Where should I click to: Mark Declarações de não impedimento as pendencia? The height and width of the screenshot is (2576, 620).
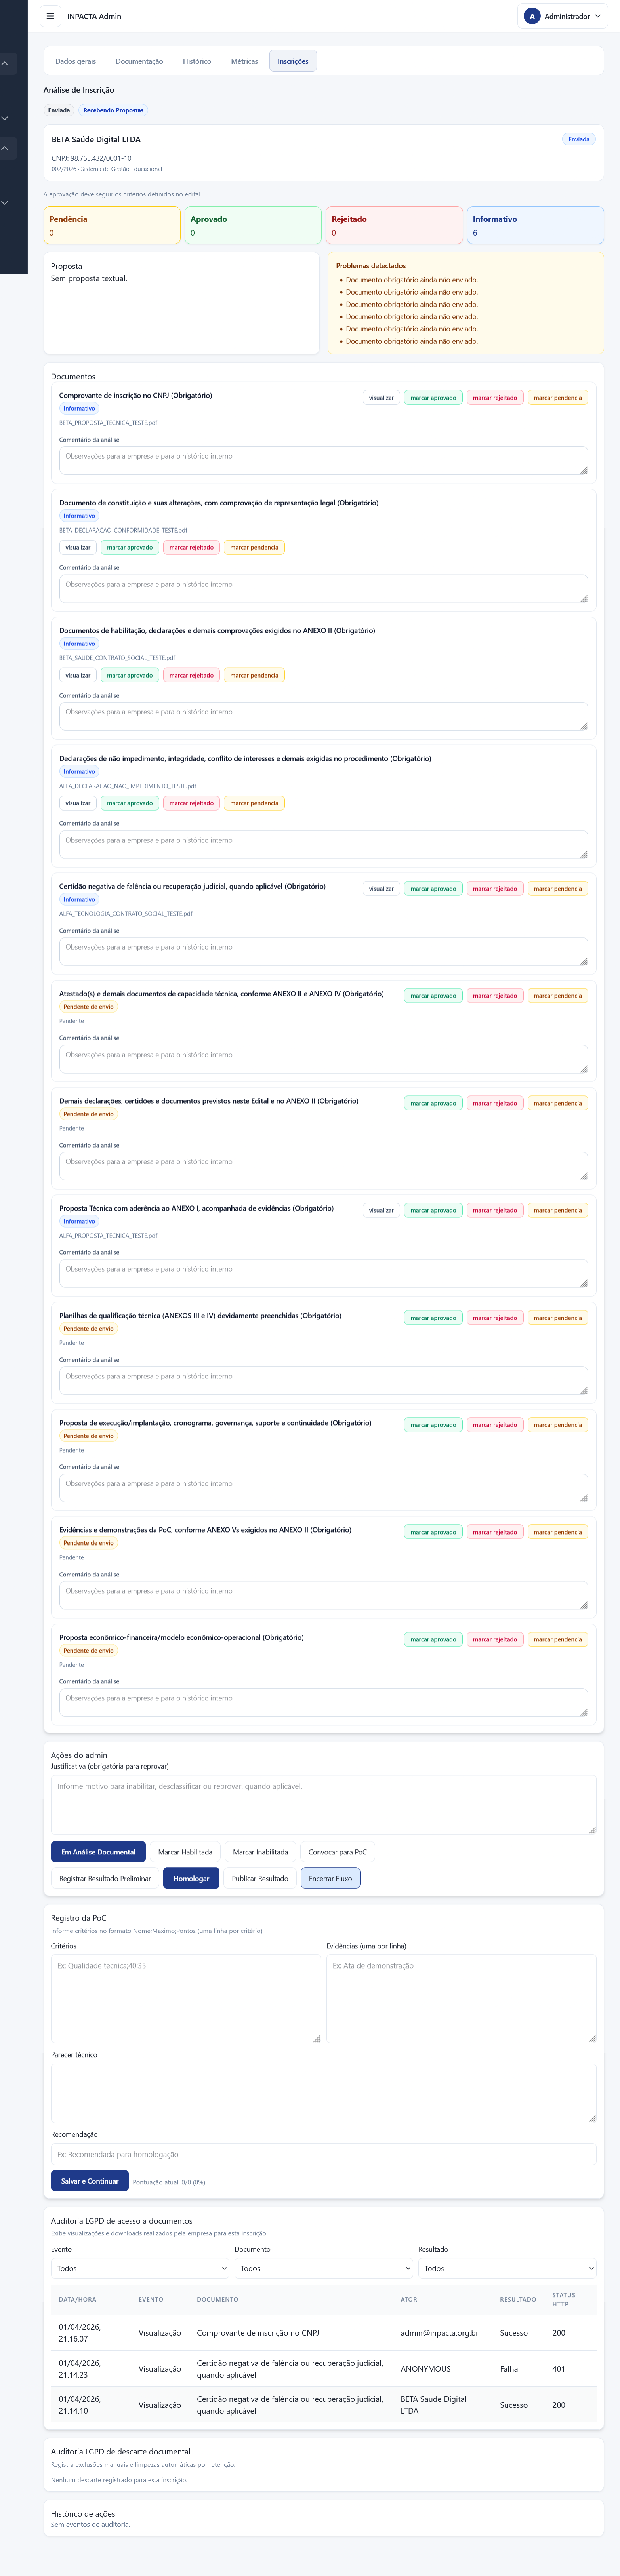click(254, 803)
